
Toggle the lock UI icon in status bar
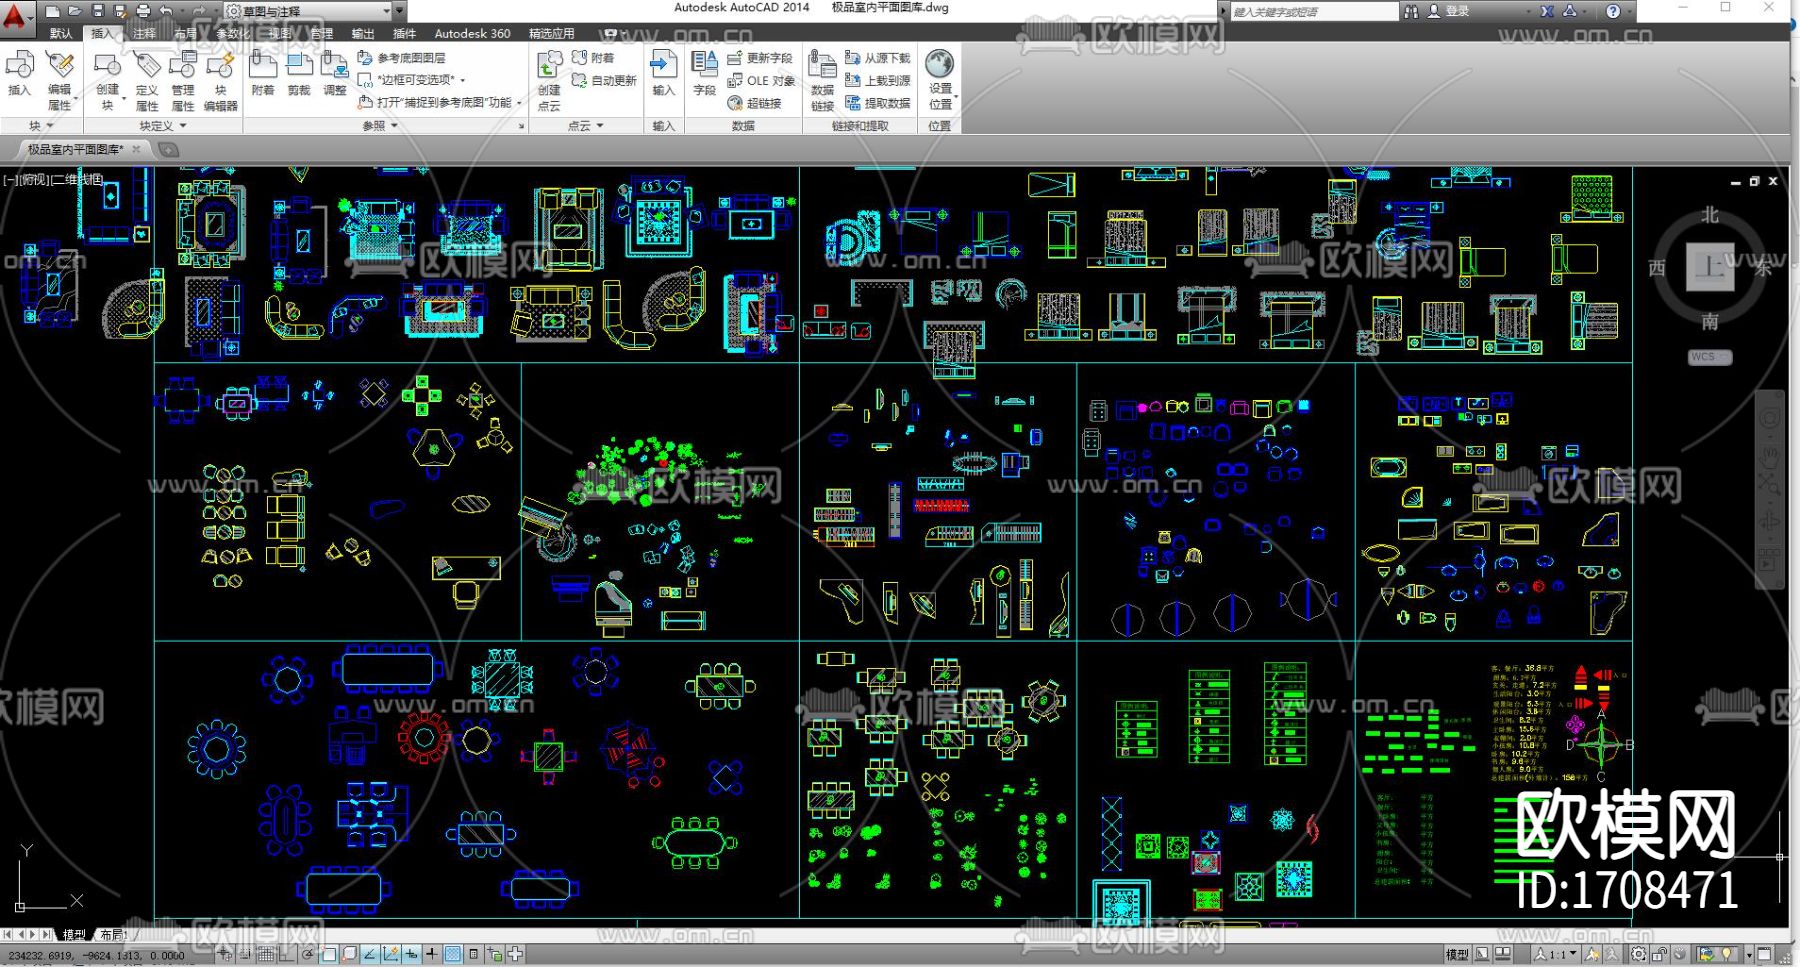click(x=1660, y=954)
